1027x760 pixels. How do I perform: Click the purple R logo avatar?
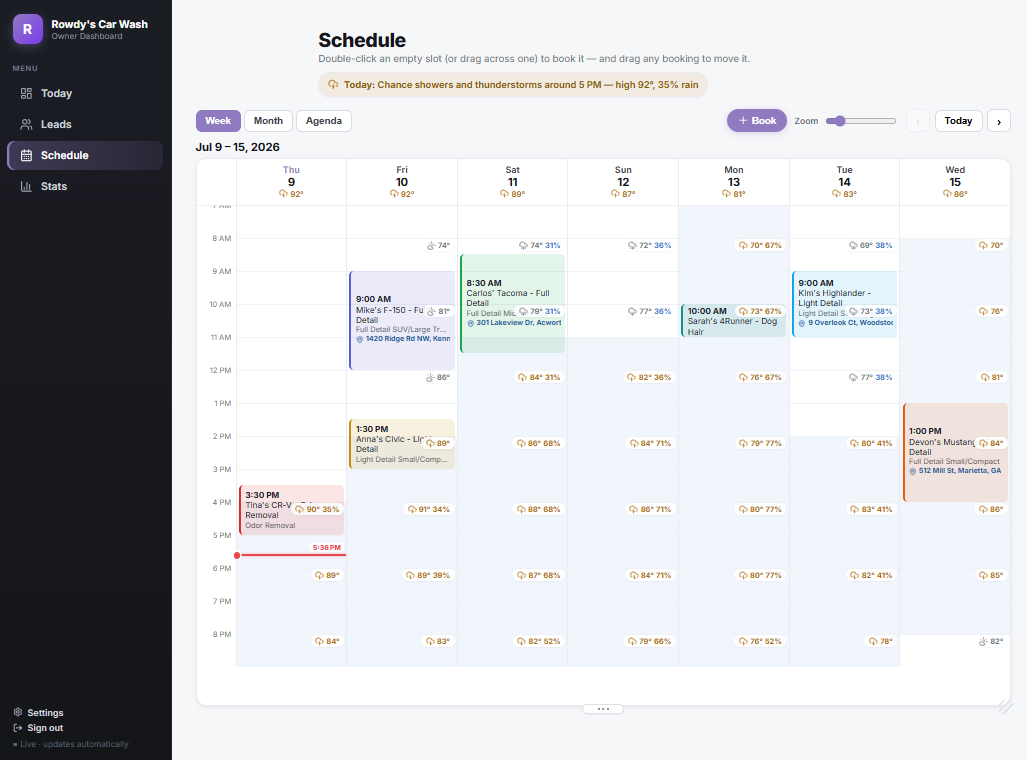point(28,29)
